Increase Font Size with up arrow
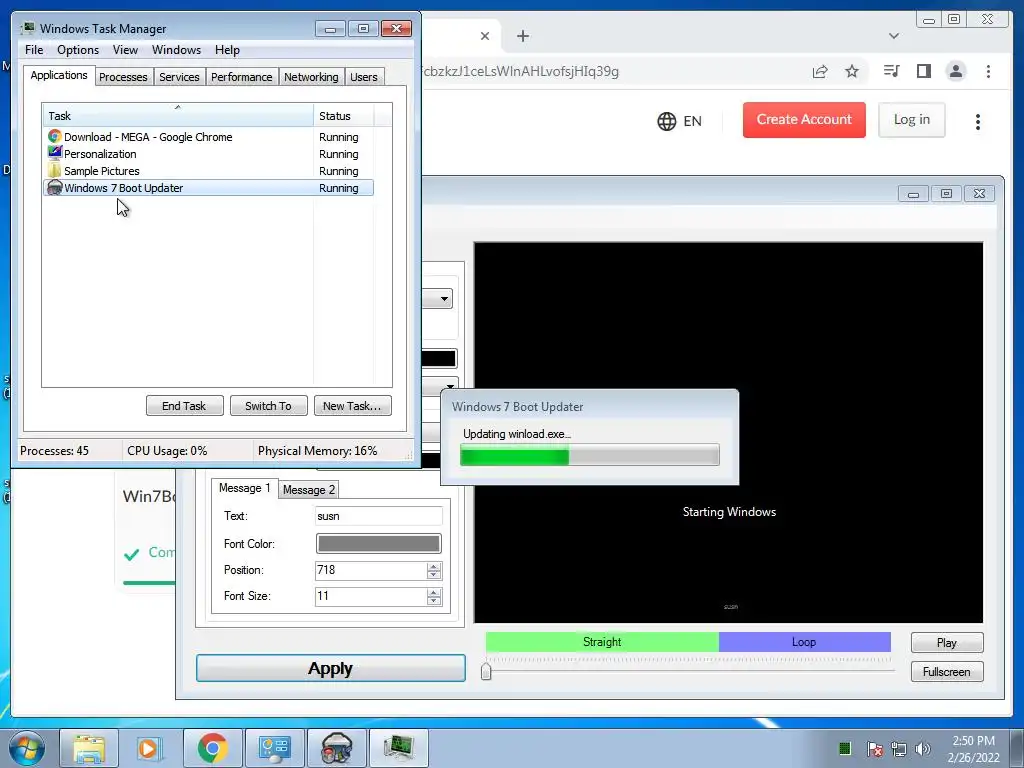The width and height of the screenshot is (1024, 768). (434, 592)
